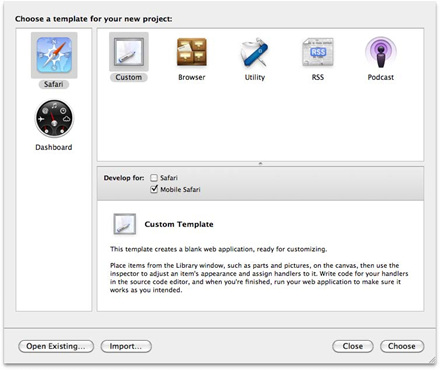Enable the Safari develop-for checkbox
This screenshot has height=370, width=440.
(x=154, y=178)
